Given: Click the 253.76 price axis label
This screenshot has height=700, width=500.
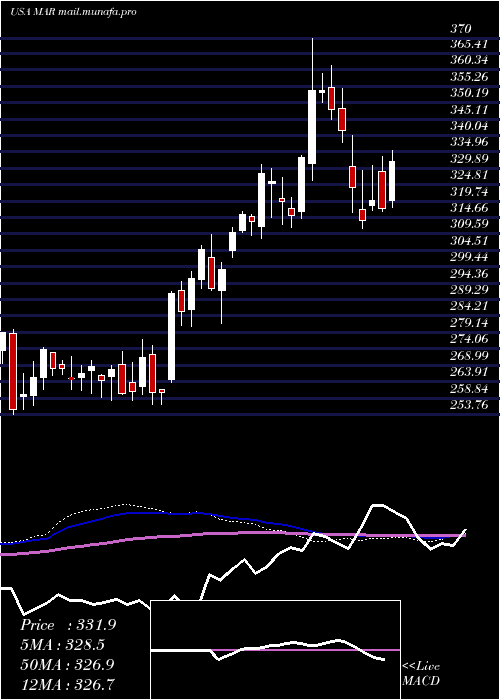Looking at the screenshot, I should coord(468,405).
